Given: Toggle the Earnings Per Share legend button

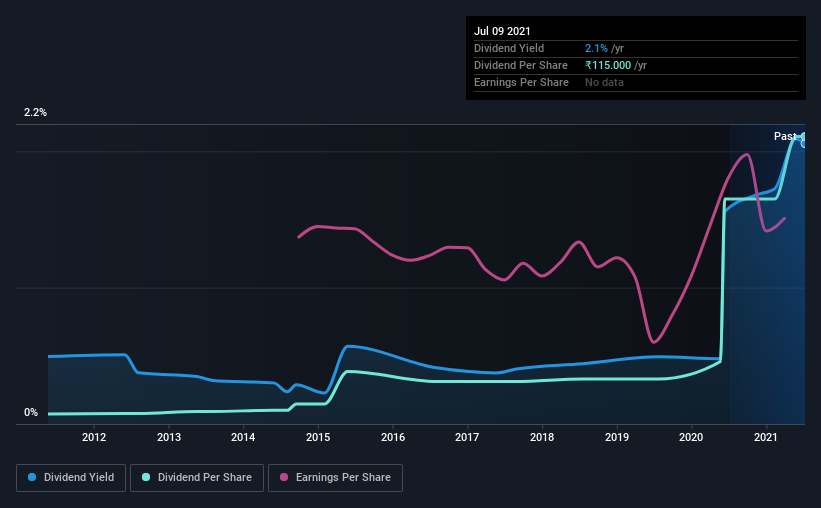Looking at the screenshot, I should click(x=335, y=478).
